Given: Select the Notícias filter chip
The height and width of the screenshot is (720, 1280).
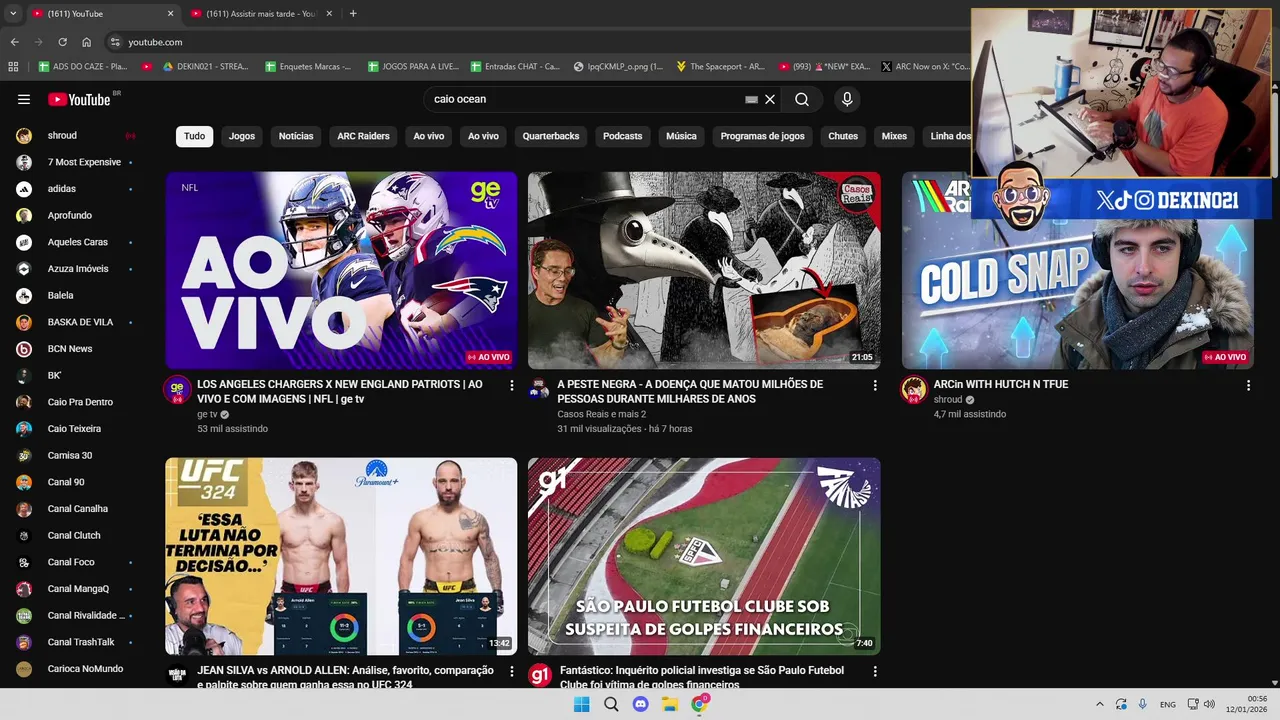Looking at the screenshot, I should pyautogui.click(x=296, y=136).
